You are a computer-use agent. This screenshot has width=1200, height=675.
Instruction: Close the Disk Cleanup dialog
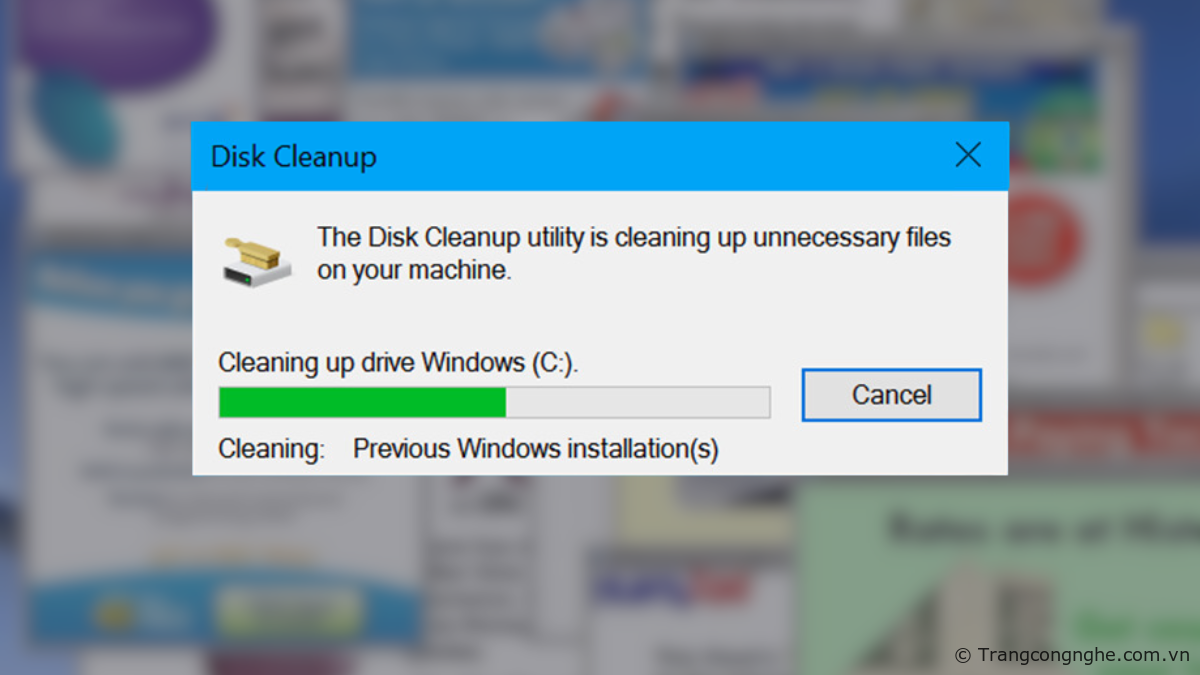click(x=968, y=155)
